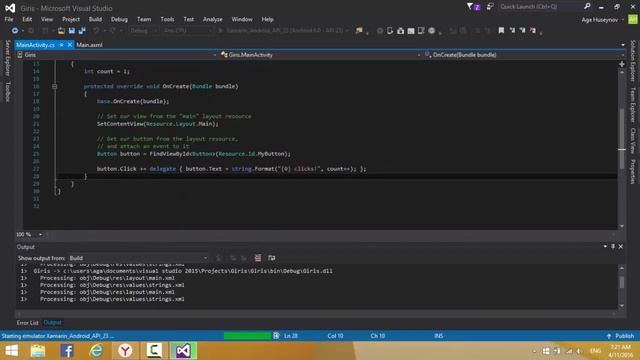Open Output panel window position dropdown arrow
The height and width of the screenshot is (360, 640).
(x=605, y=247)
